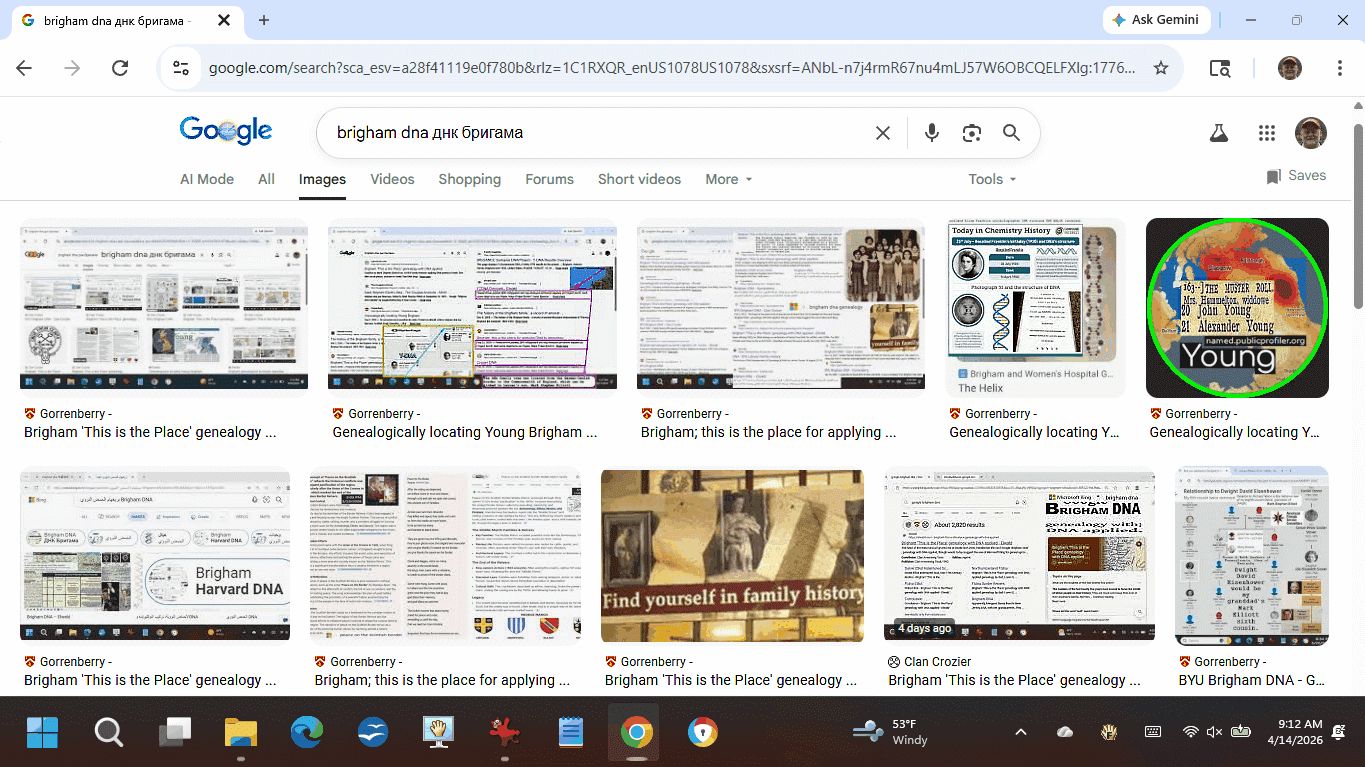Expand the More search filters dropdown
1365x767 pixels.
(x=728, y=179)
